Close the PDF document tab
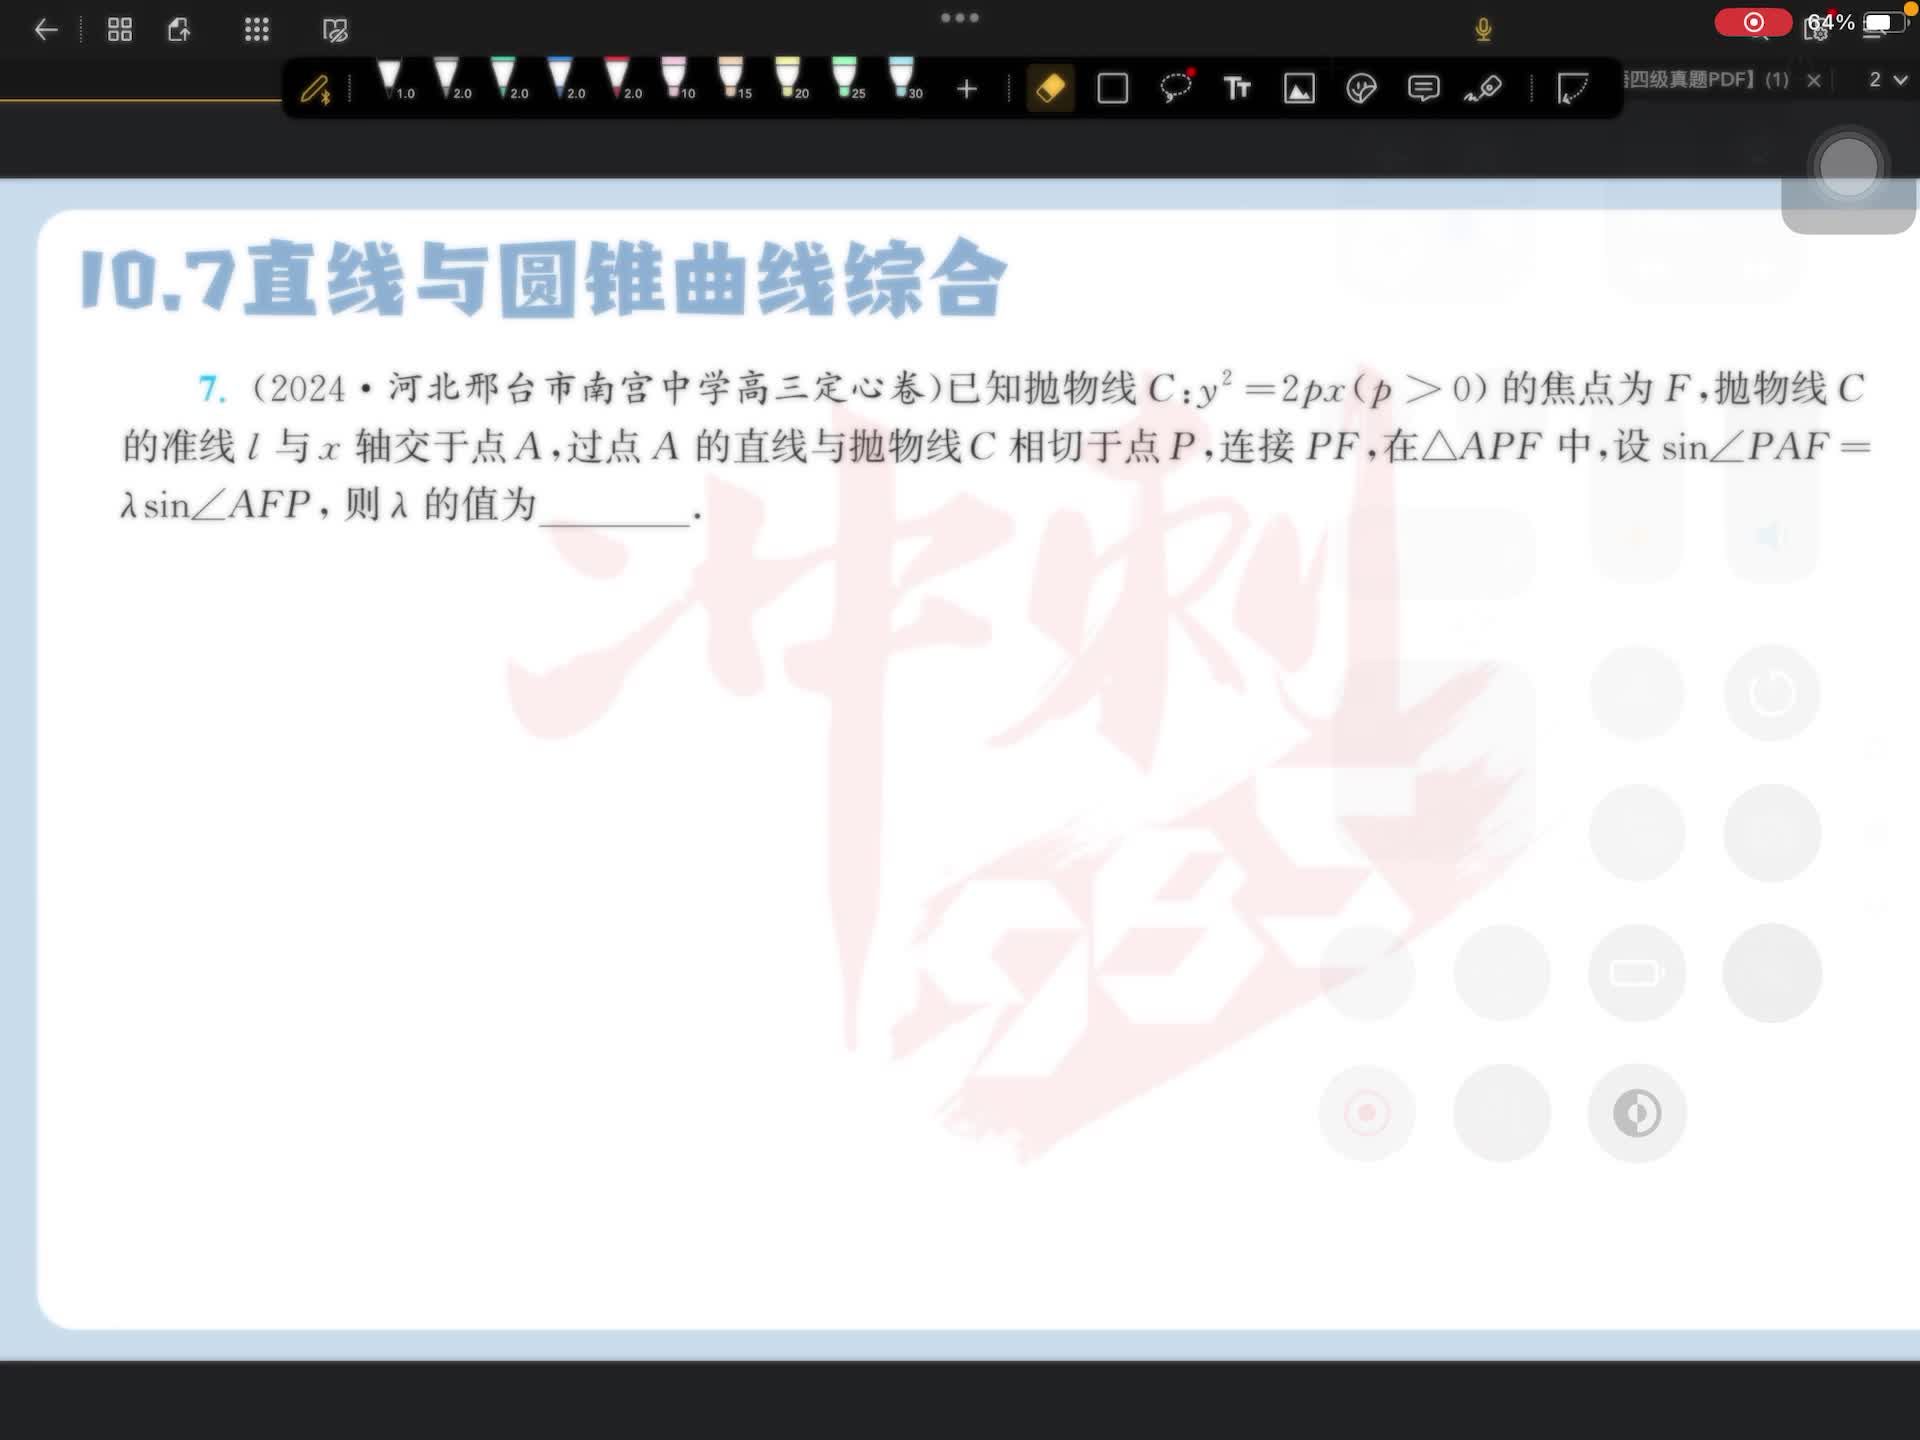This screenshot has height=1440, width=1920. pos(1814,80)
